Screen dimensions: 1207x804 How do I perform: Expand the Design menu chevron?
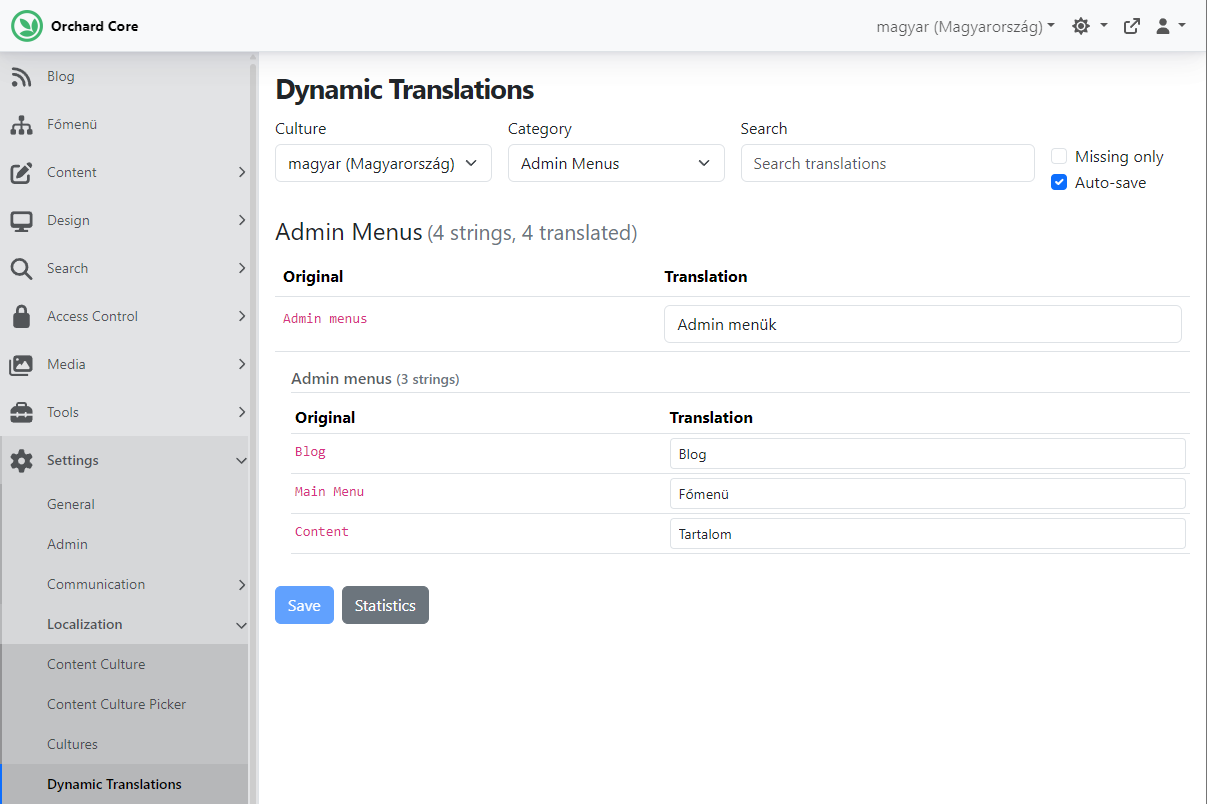tap(241, 220)
